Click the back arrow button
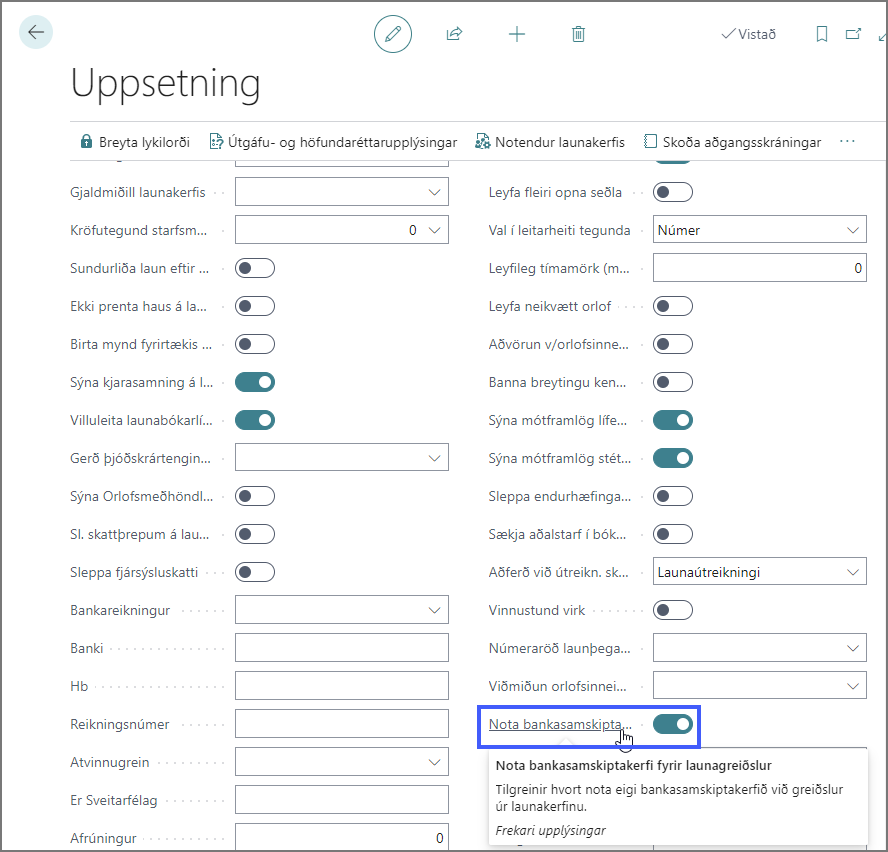The image size is (888, 852). point(36,33)
